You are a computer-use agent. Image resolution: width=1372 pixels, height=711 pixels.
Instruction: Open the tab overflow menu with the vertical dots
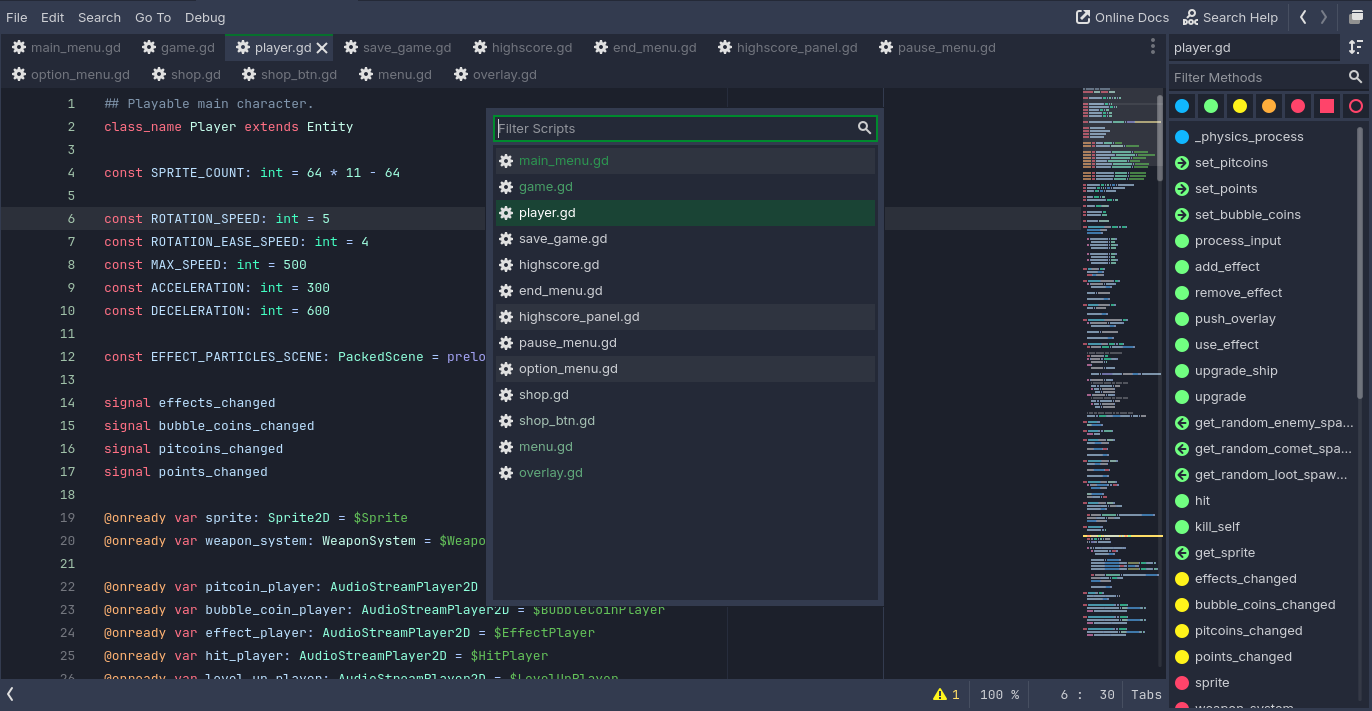(1153, 47)
